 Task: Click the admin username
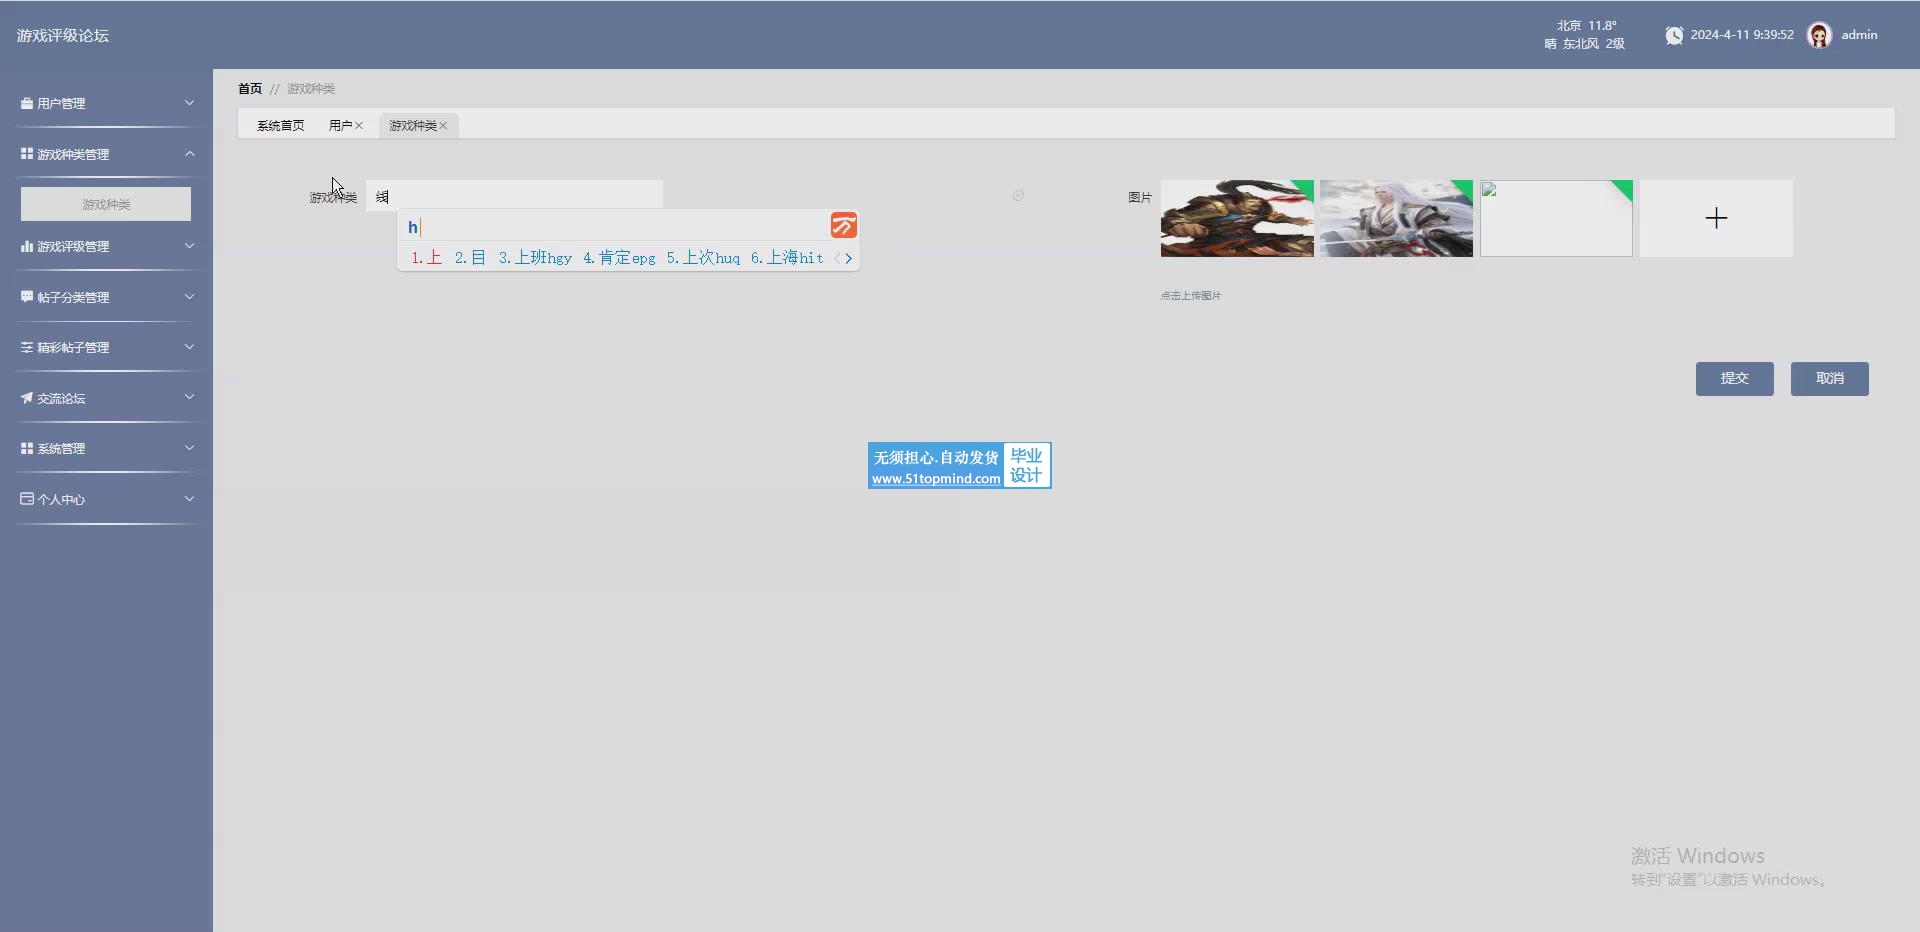(1859, 35)
